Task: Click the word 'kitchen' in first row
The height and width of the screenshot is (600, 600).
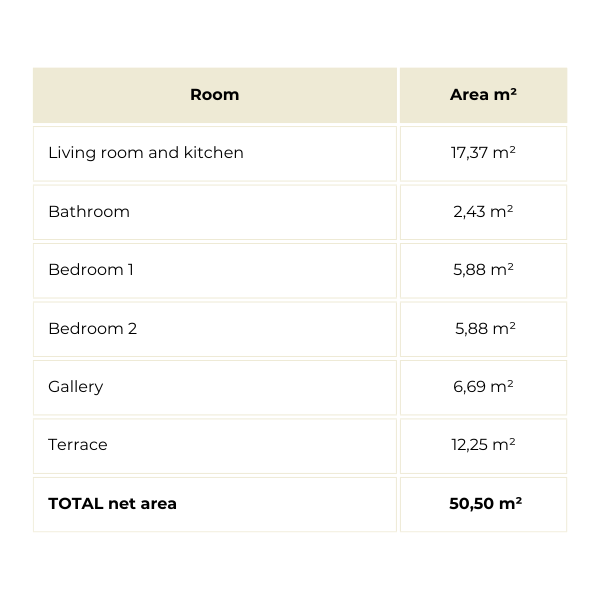Action: click(x=212, y=153)
